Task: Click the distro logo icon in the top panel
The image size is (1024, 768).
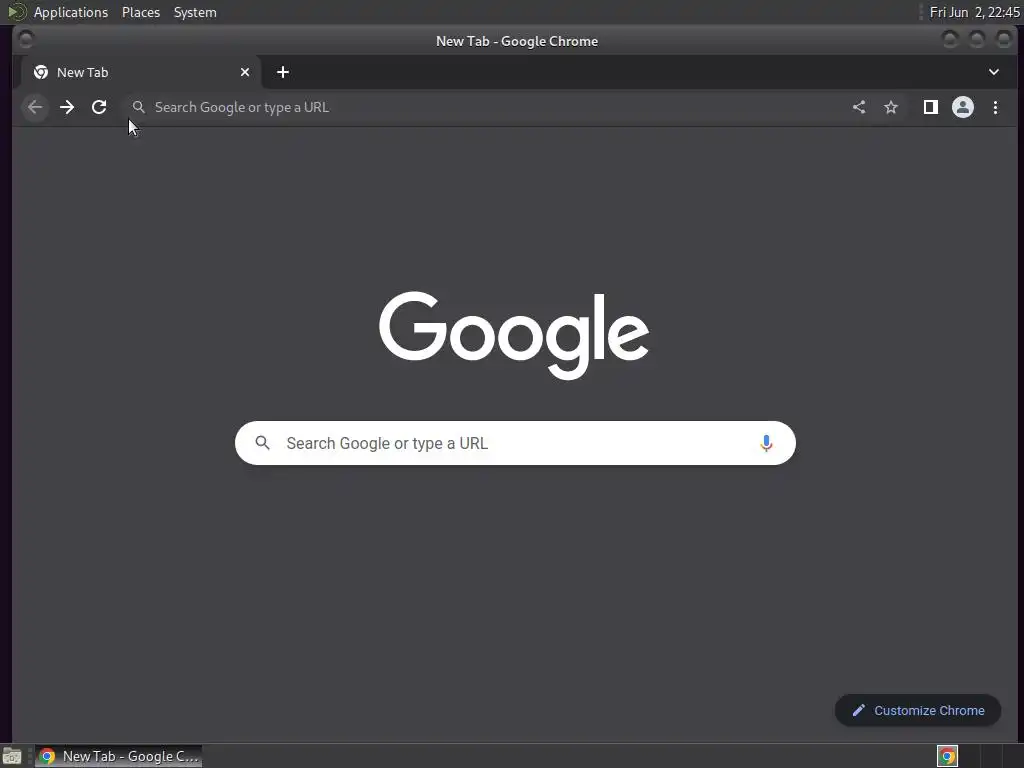Action: coord(17,12)
